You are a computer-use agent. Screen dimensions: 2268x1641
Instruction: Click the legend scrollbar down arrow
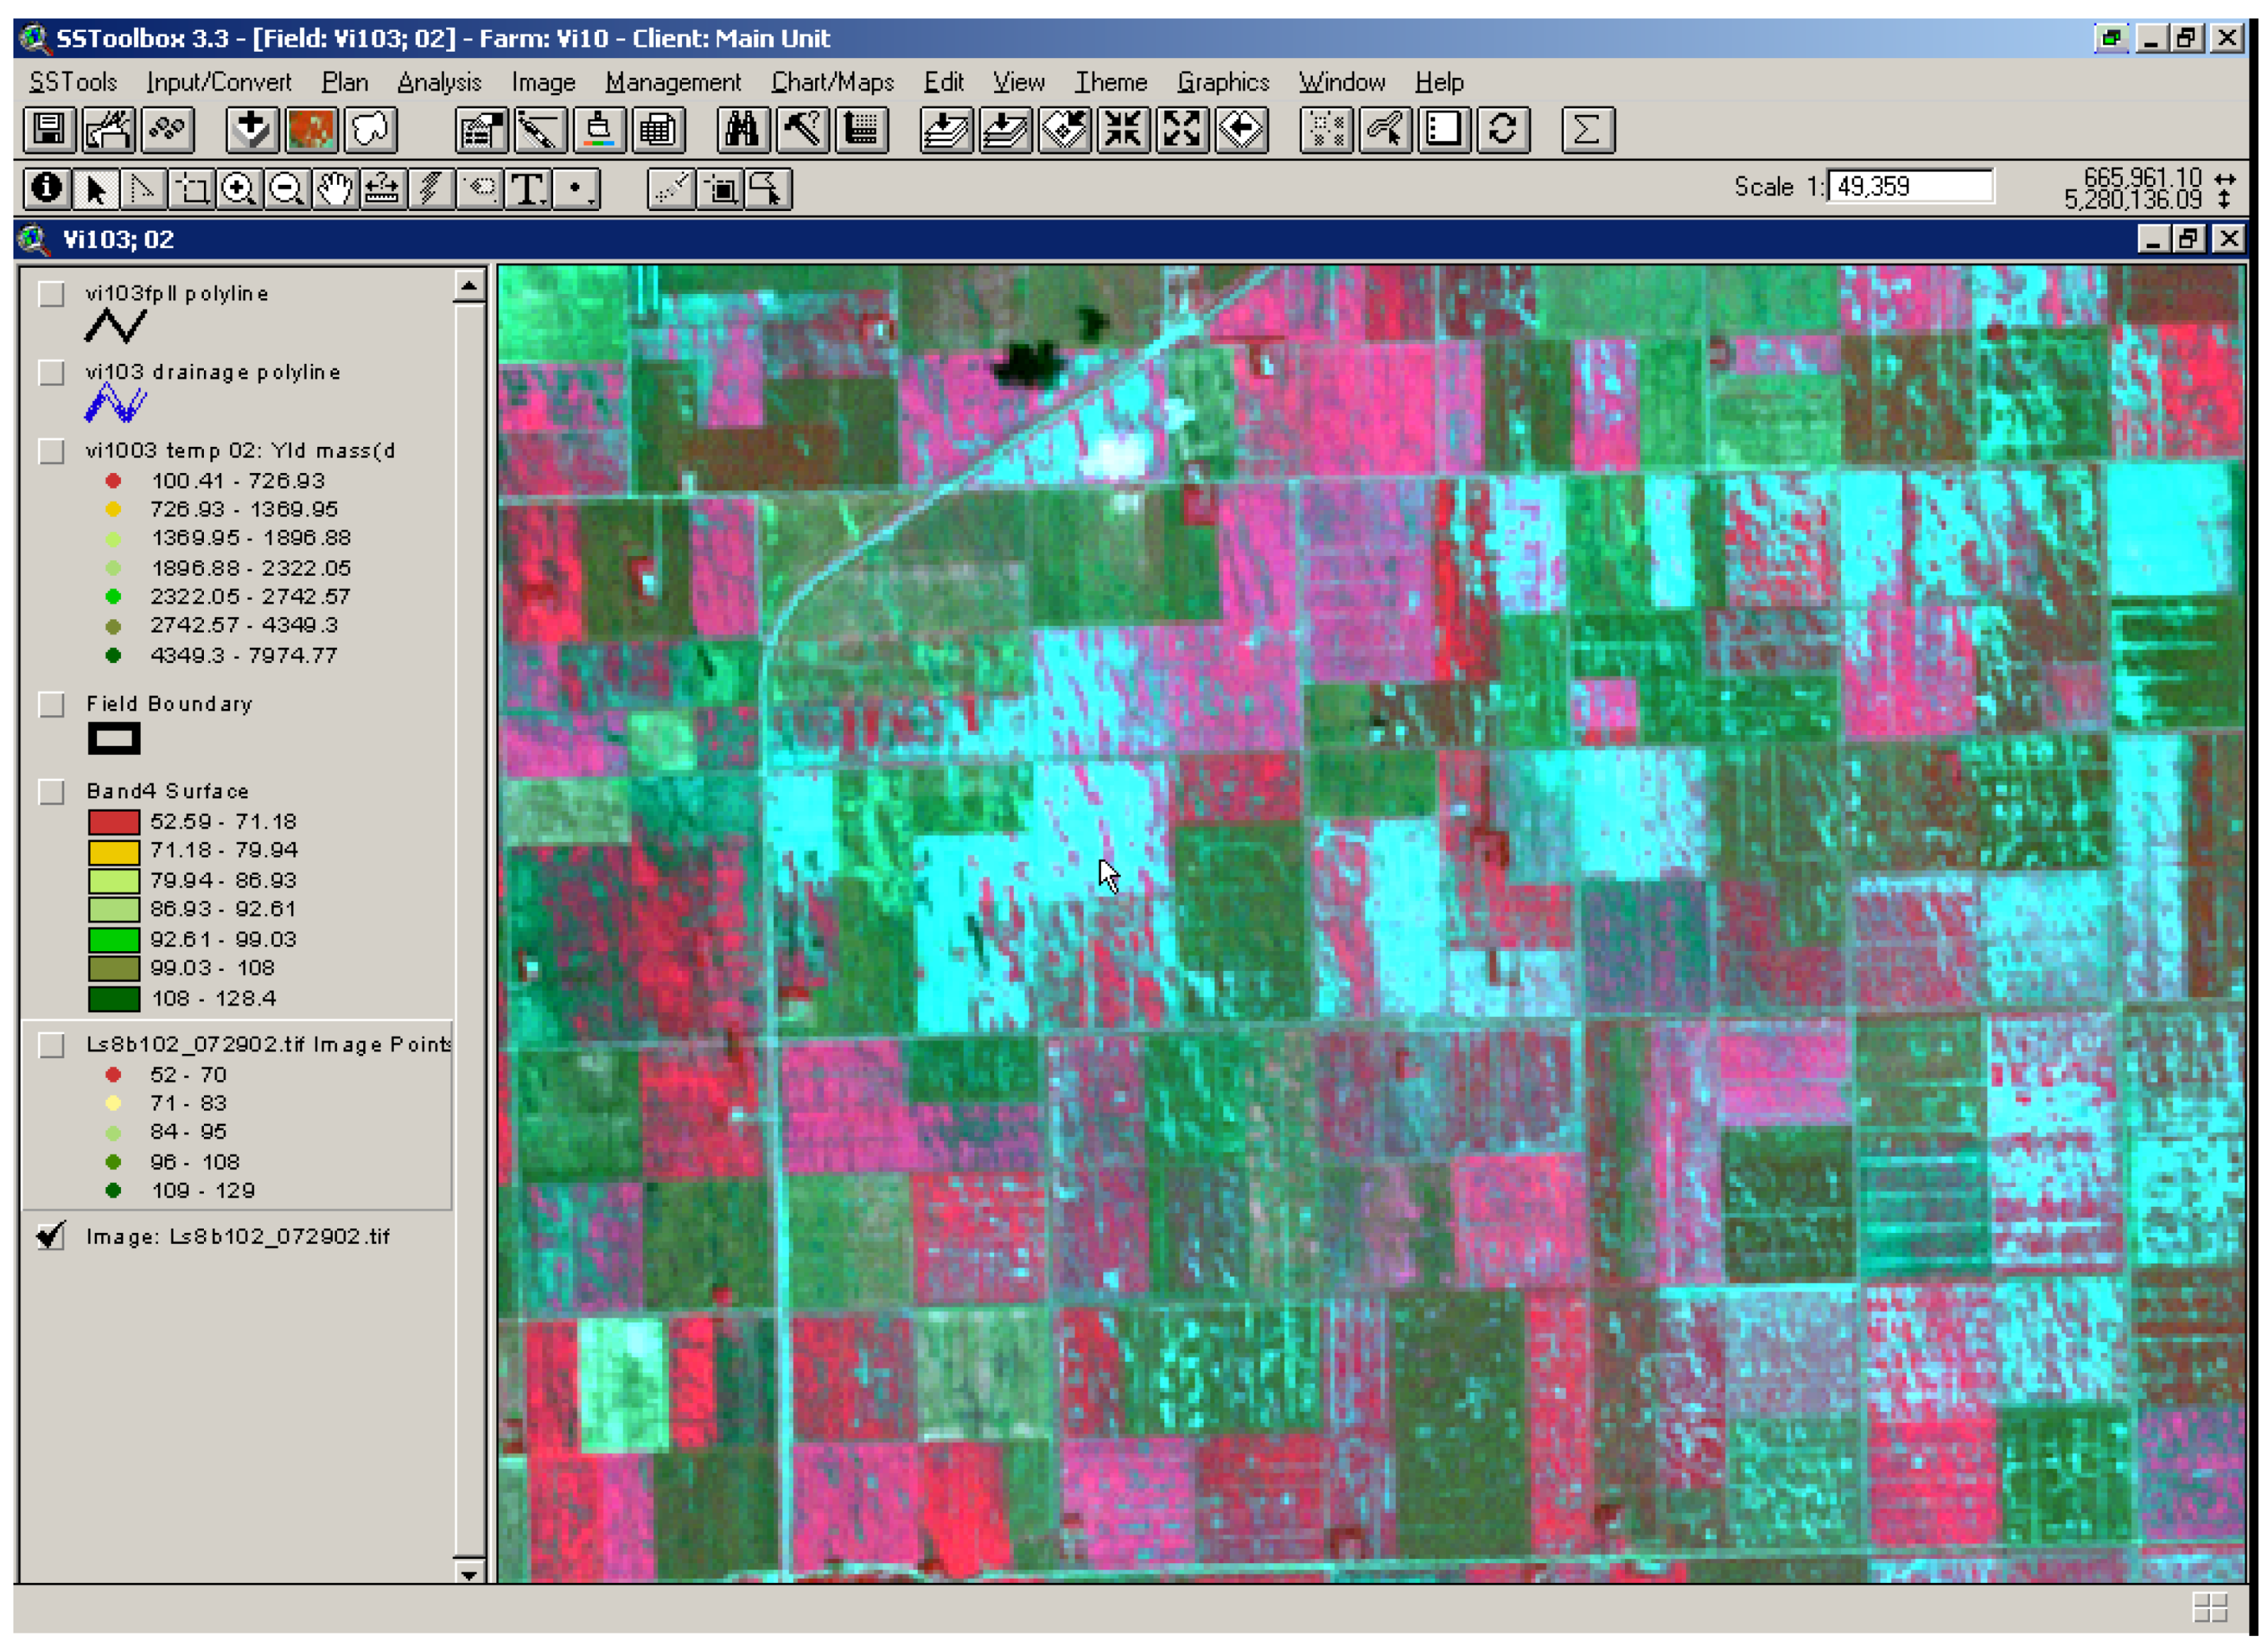[469, 1573]
